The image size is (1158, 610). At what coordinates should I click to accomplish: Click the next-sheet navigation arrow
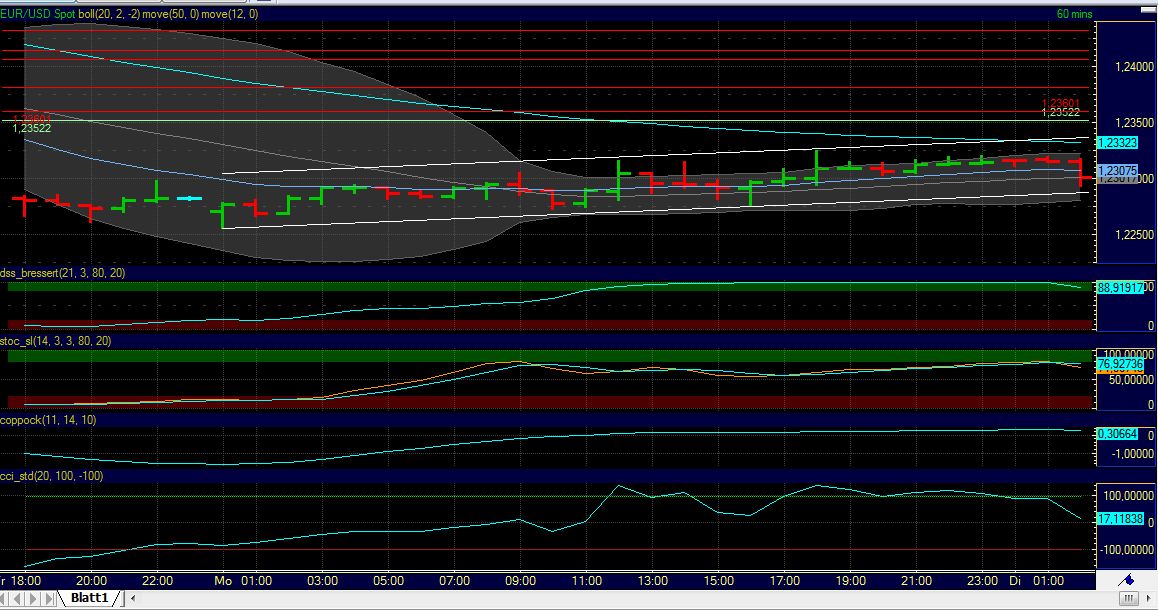(31, 598)
